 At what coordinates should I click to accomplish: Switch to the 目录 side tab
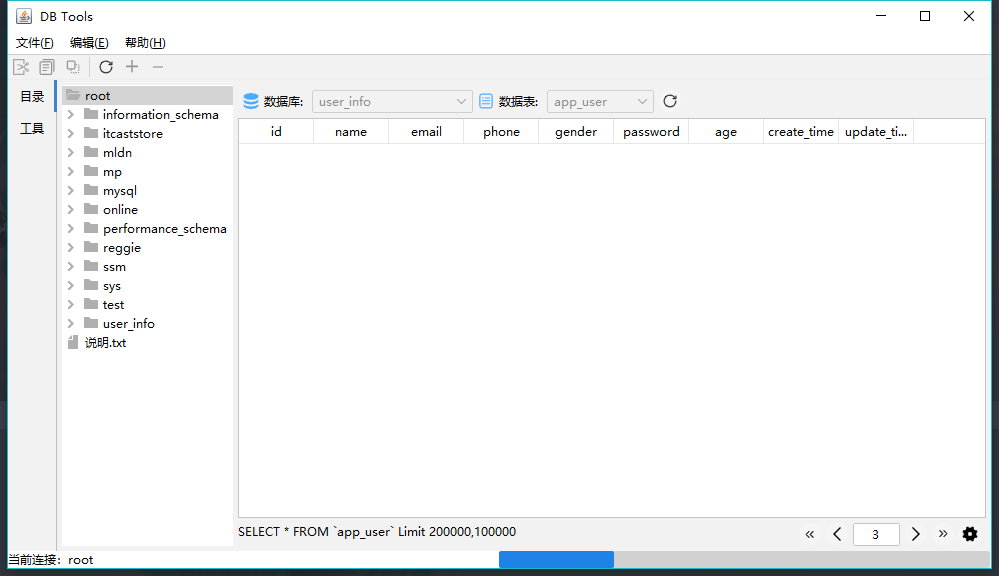32,96
